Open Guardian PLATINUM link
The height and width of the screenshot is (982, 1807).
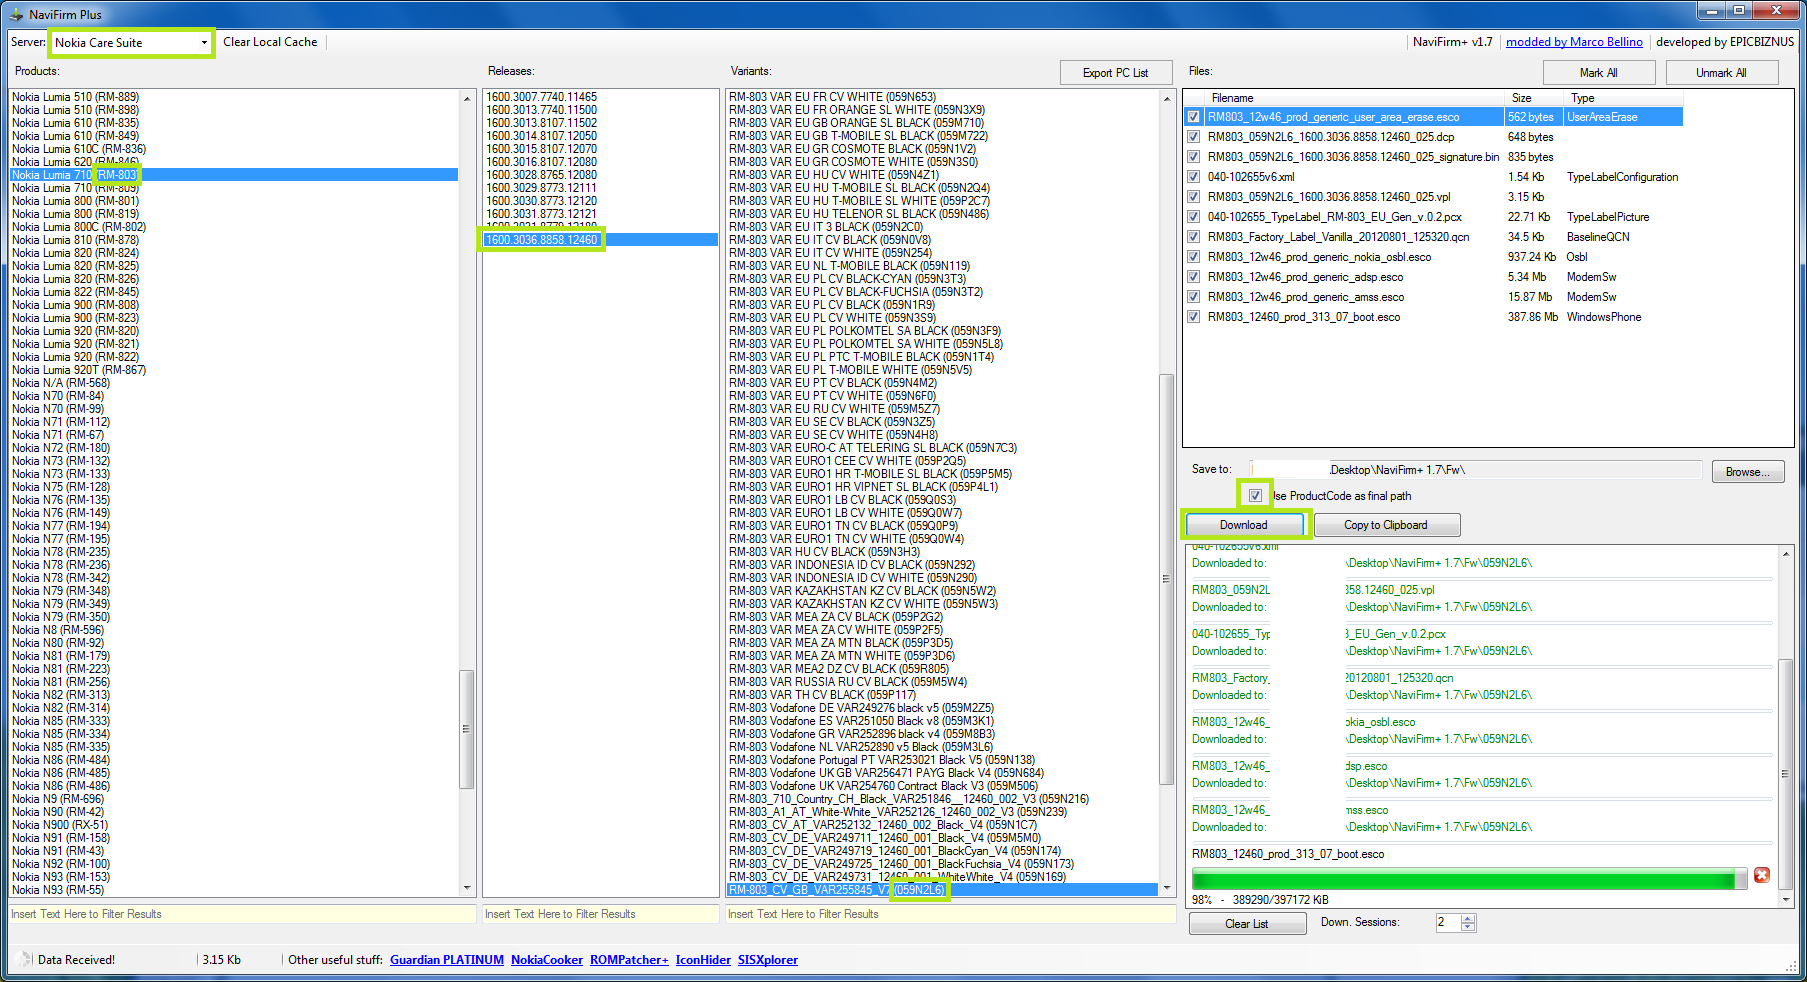[447, 960]
